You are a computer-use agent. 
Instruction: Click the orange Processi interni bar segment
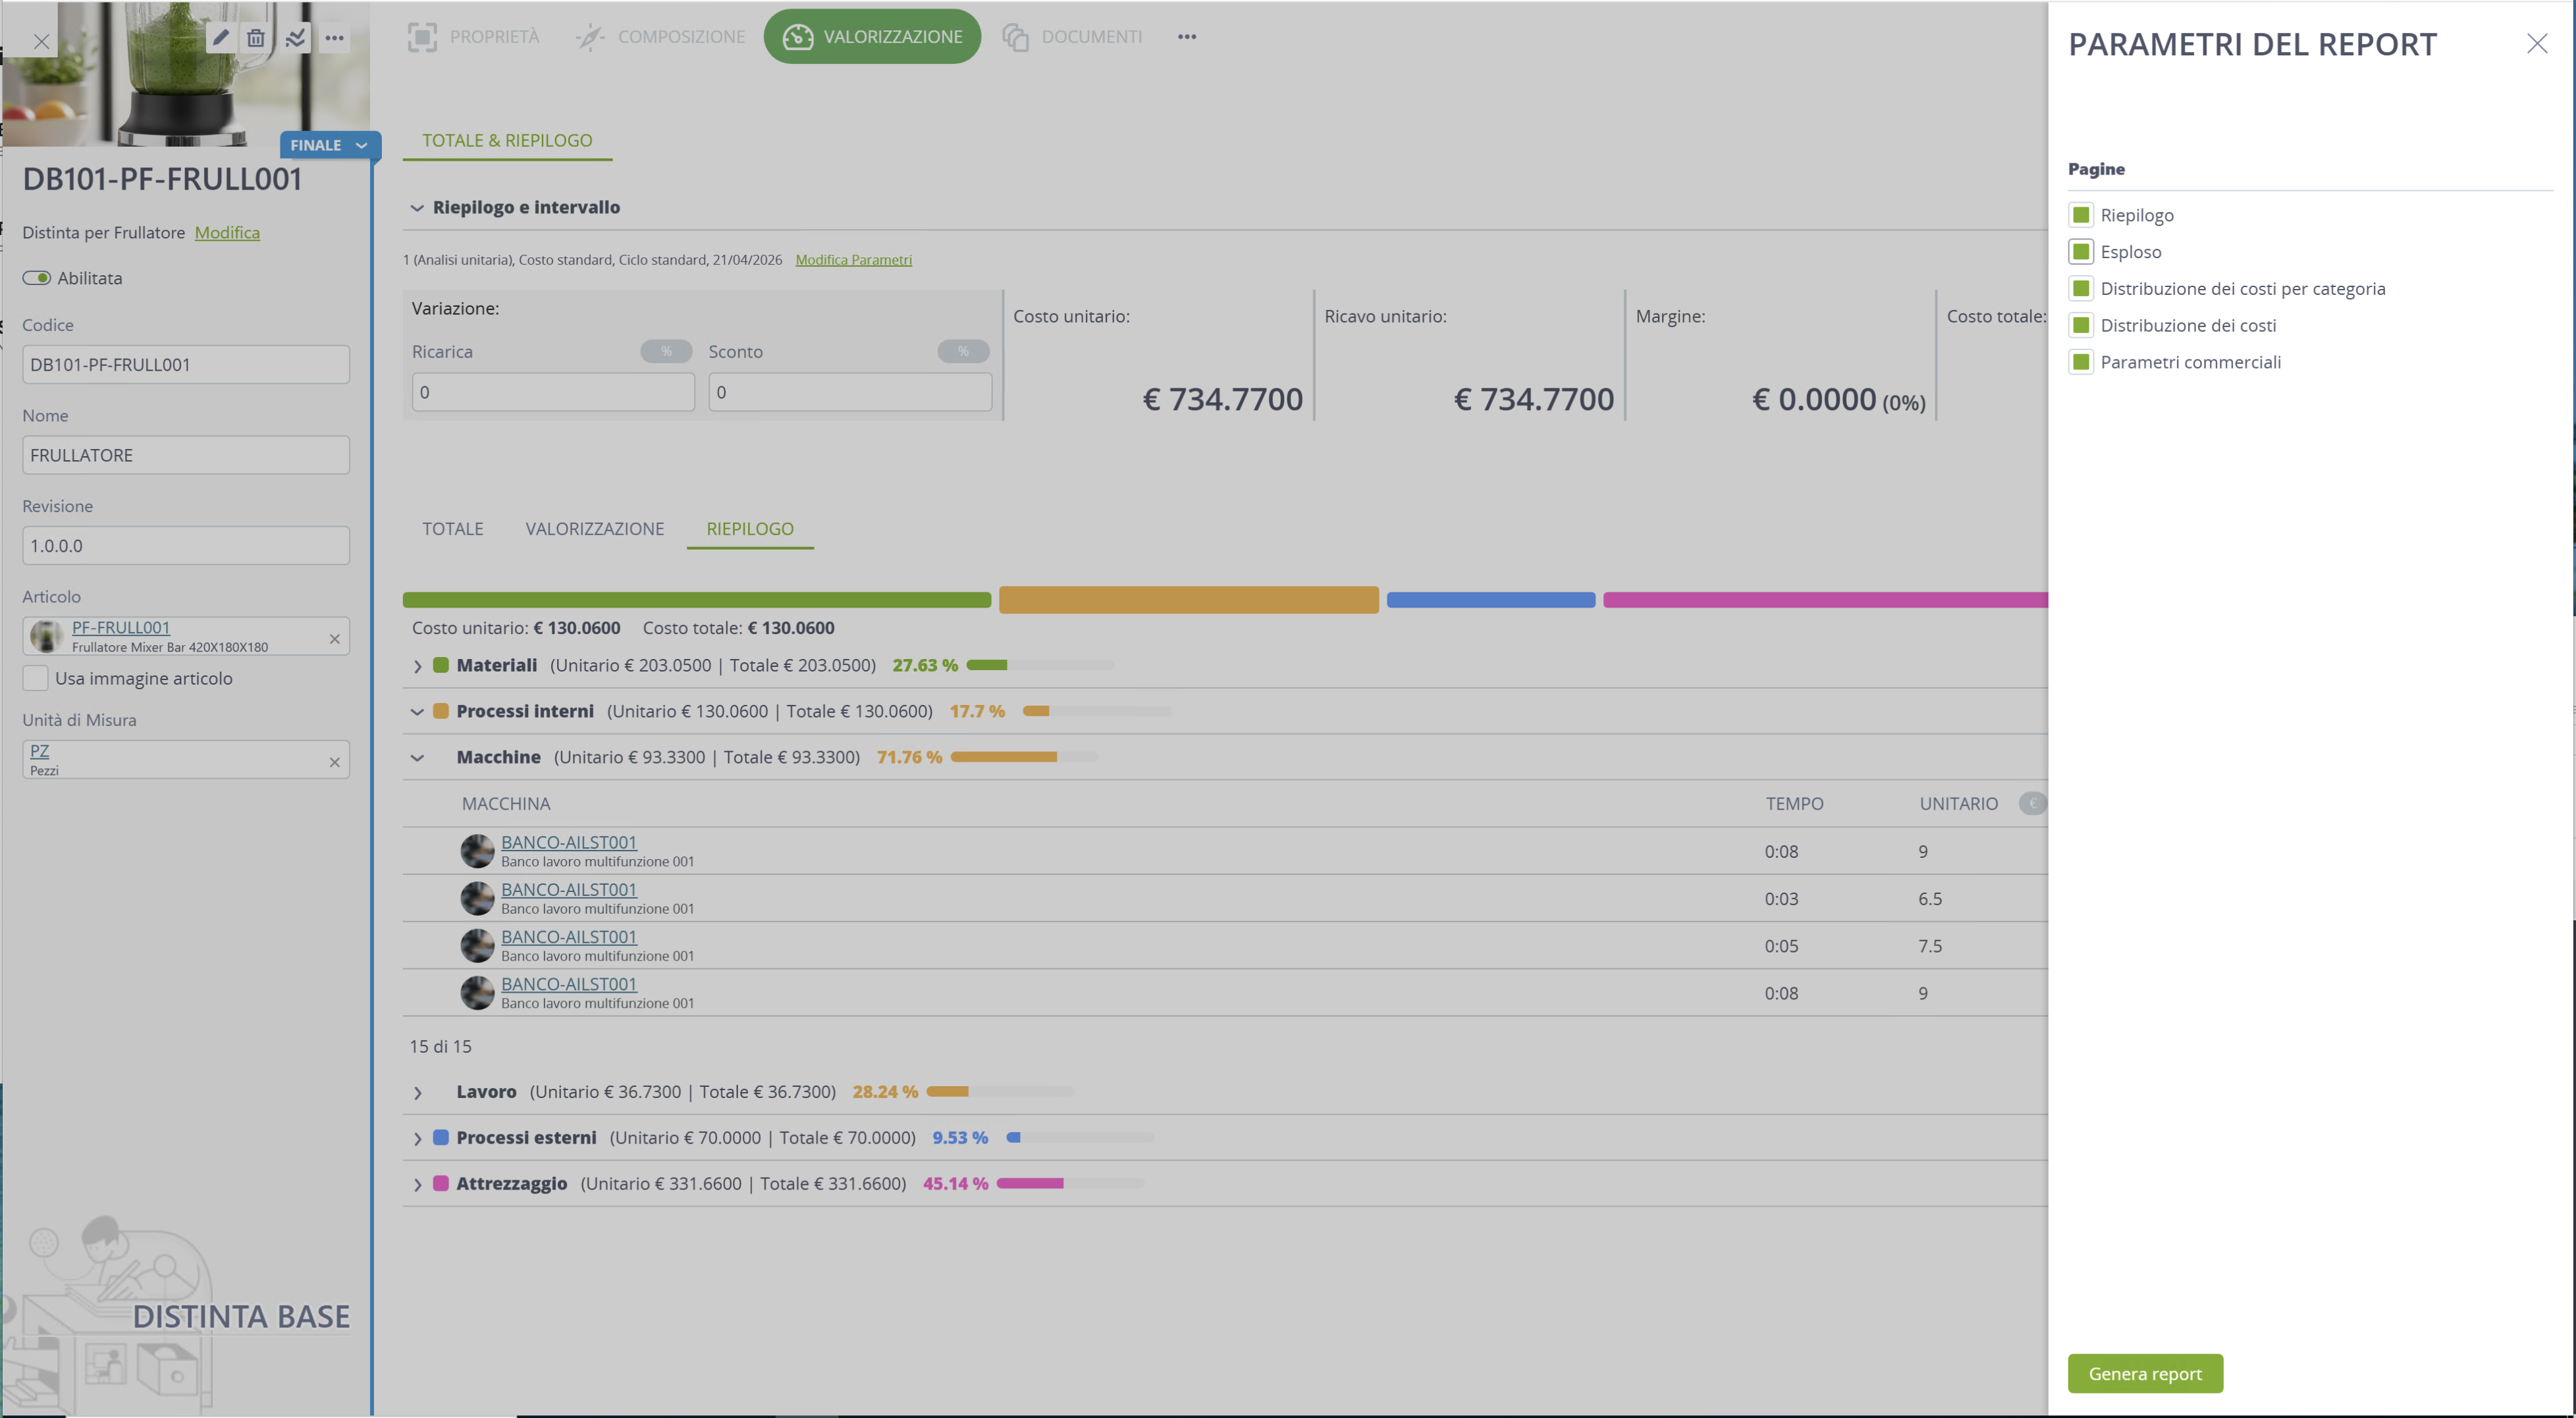[x=1188, y=600]
